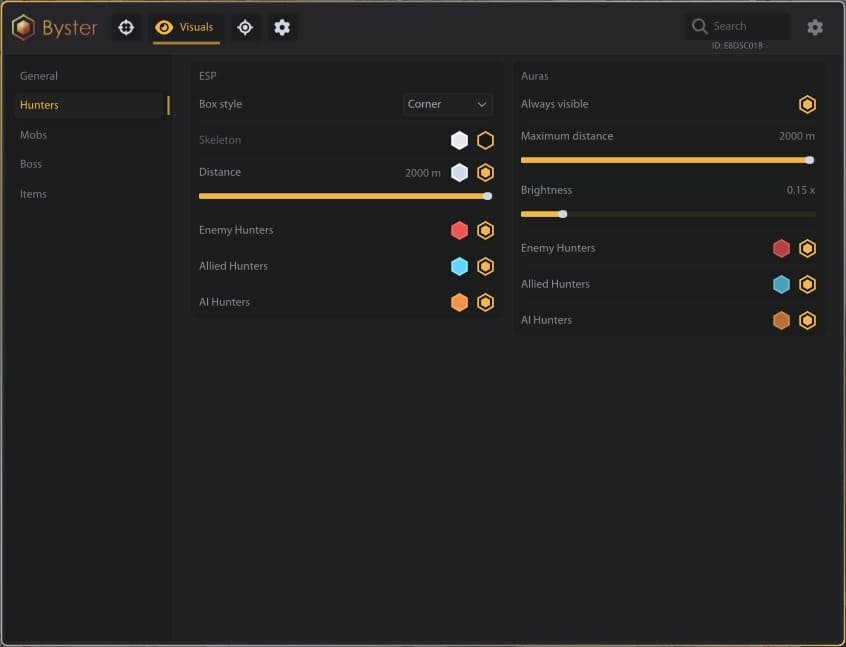The image size is (846, 647).
Task: Click ESP Enemy Hunters red color swatch
Action: (x=459, y=230)
